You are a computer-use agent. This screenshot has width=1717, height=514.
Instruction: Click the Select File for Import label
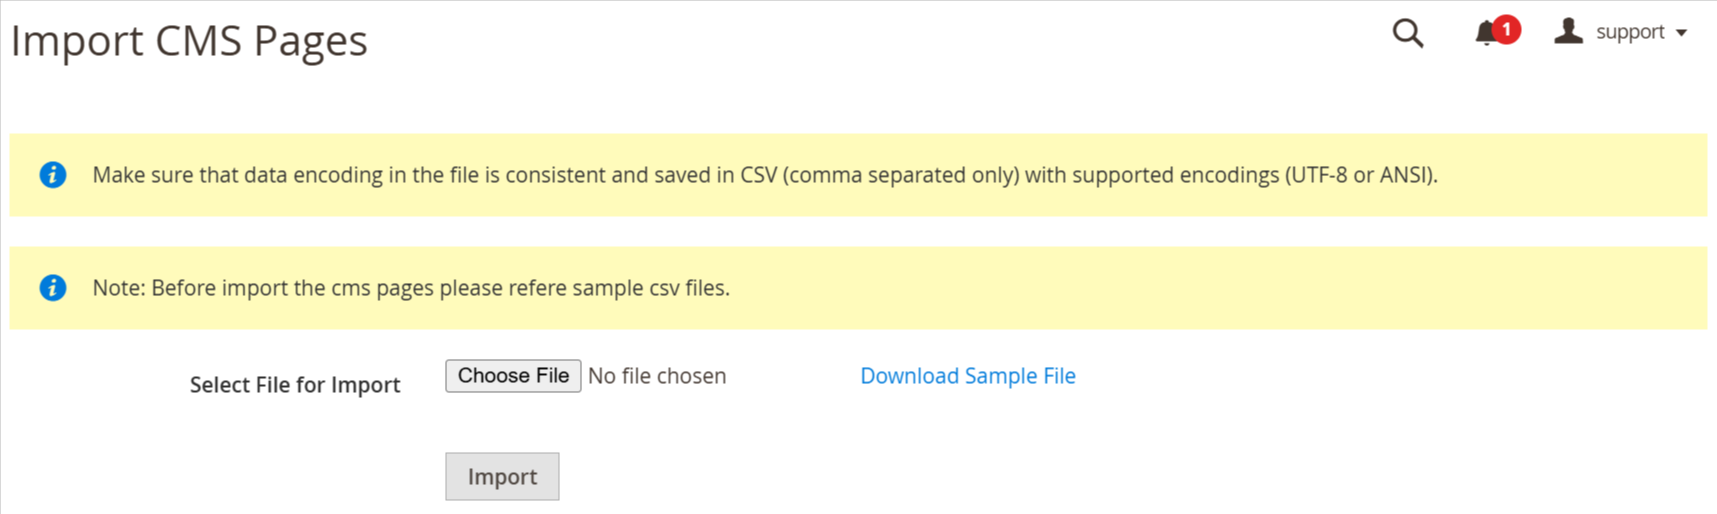pyautogui.click(x=295, y=385)
